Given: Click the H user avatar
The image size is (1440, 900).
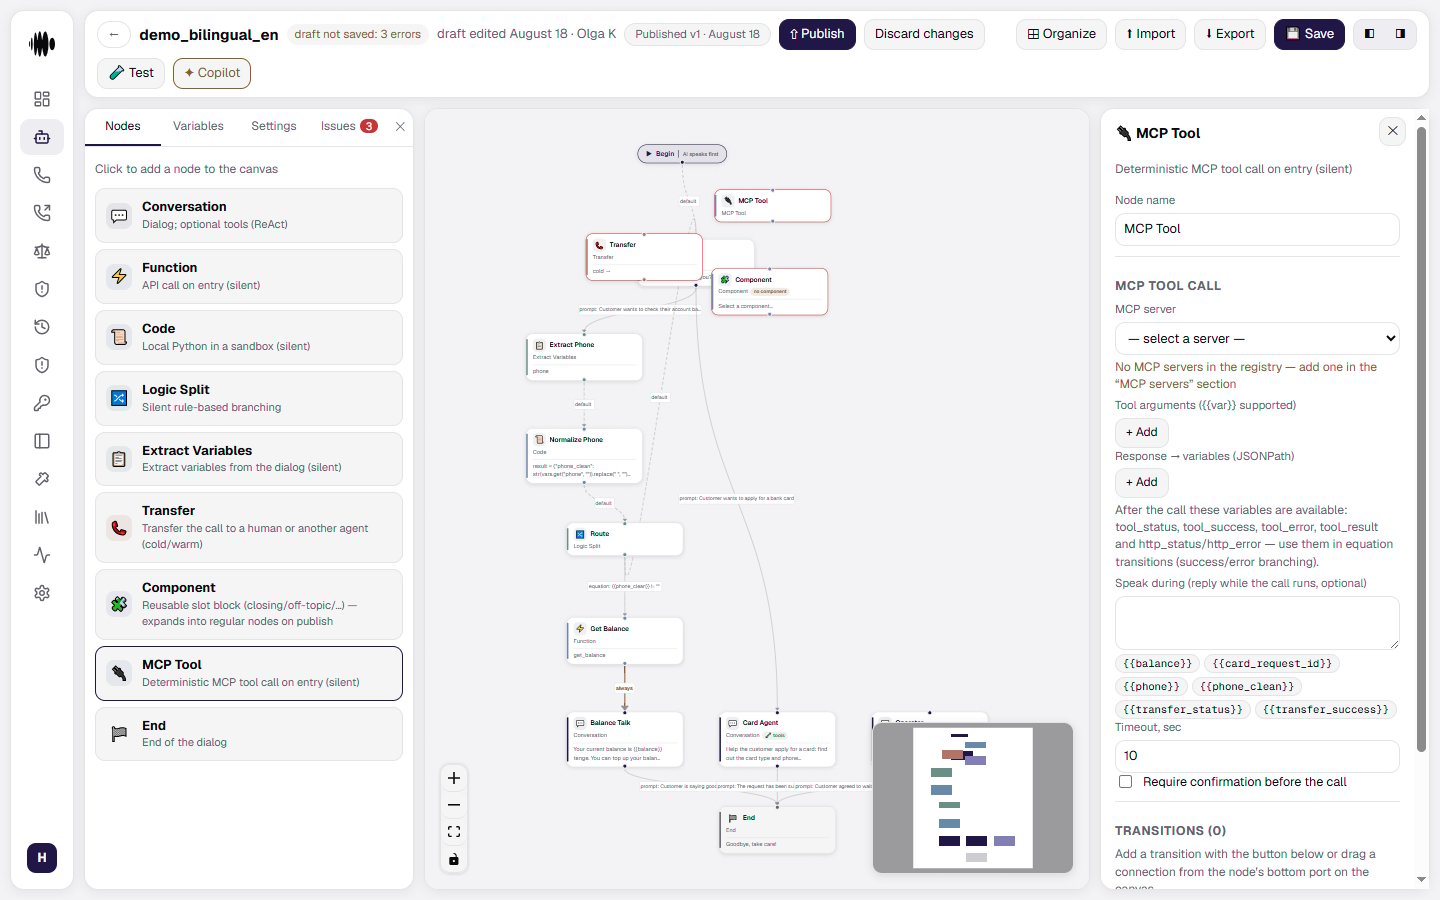Looking at the screenshot, I should [42, 857].
